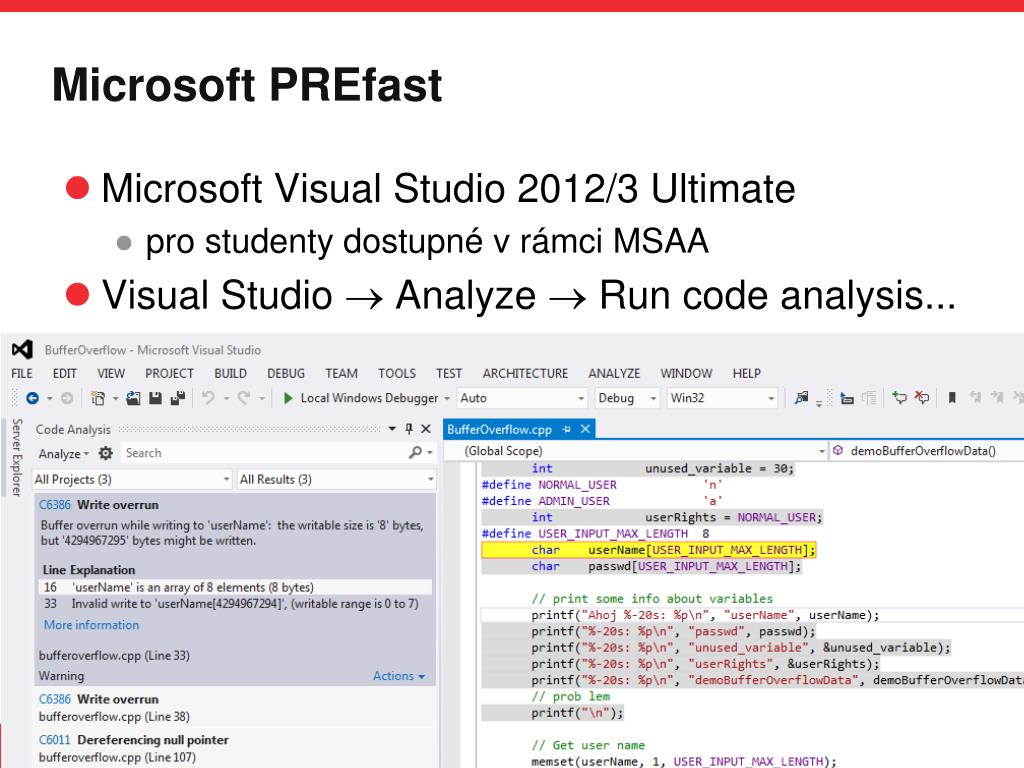This screenshot has height=768, width=1024.
Task: Click the C6011 Dereferencing null pointer warning
Action: [x=234, y=748]
